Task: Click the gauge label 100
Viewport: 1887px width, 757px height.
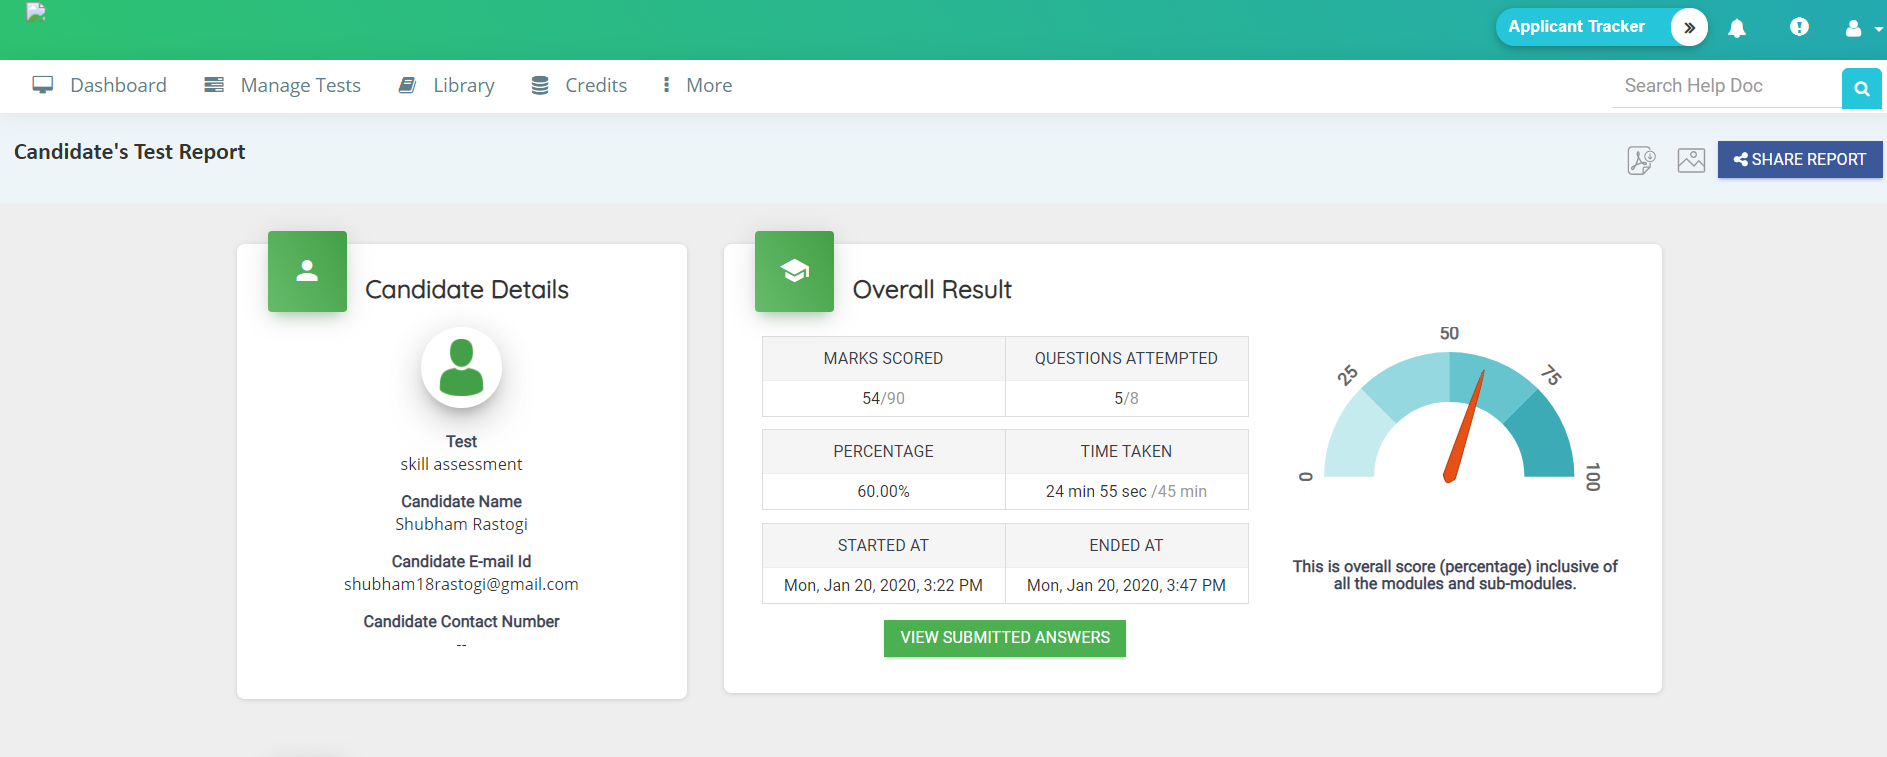Action: (1593, 477)
